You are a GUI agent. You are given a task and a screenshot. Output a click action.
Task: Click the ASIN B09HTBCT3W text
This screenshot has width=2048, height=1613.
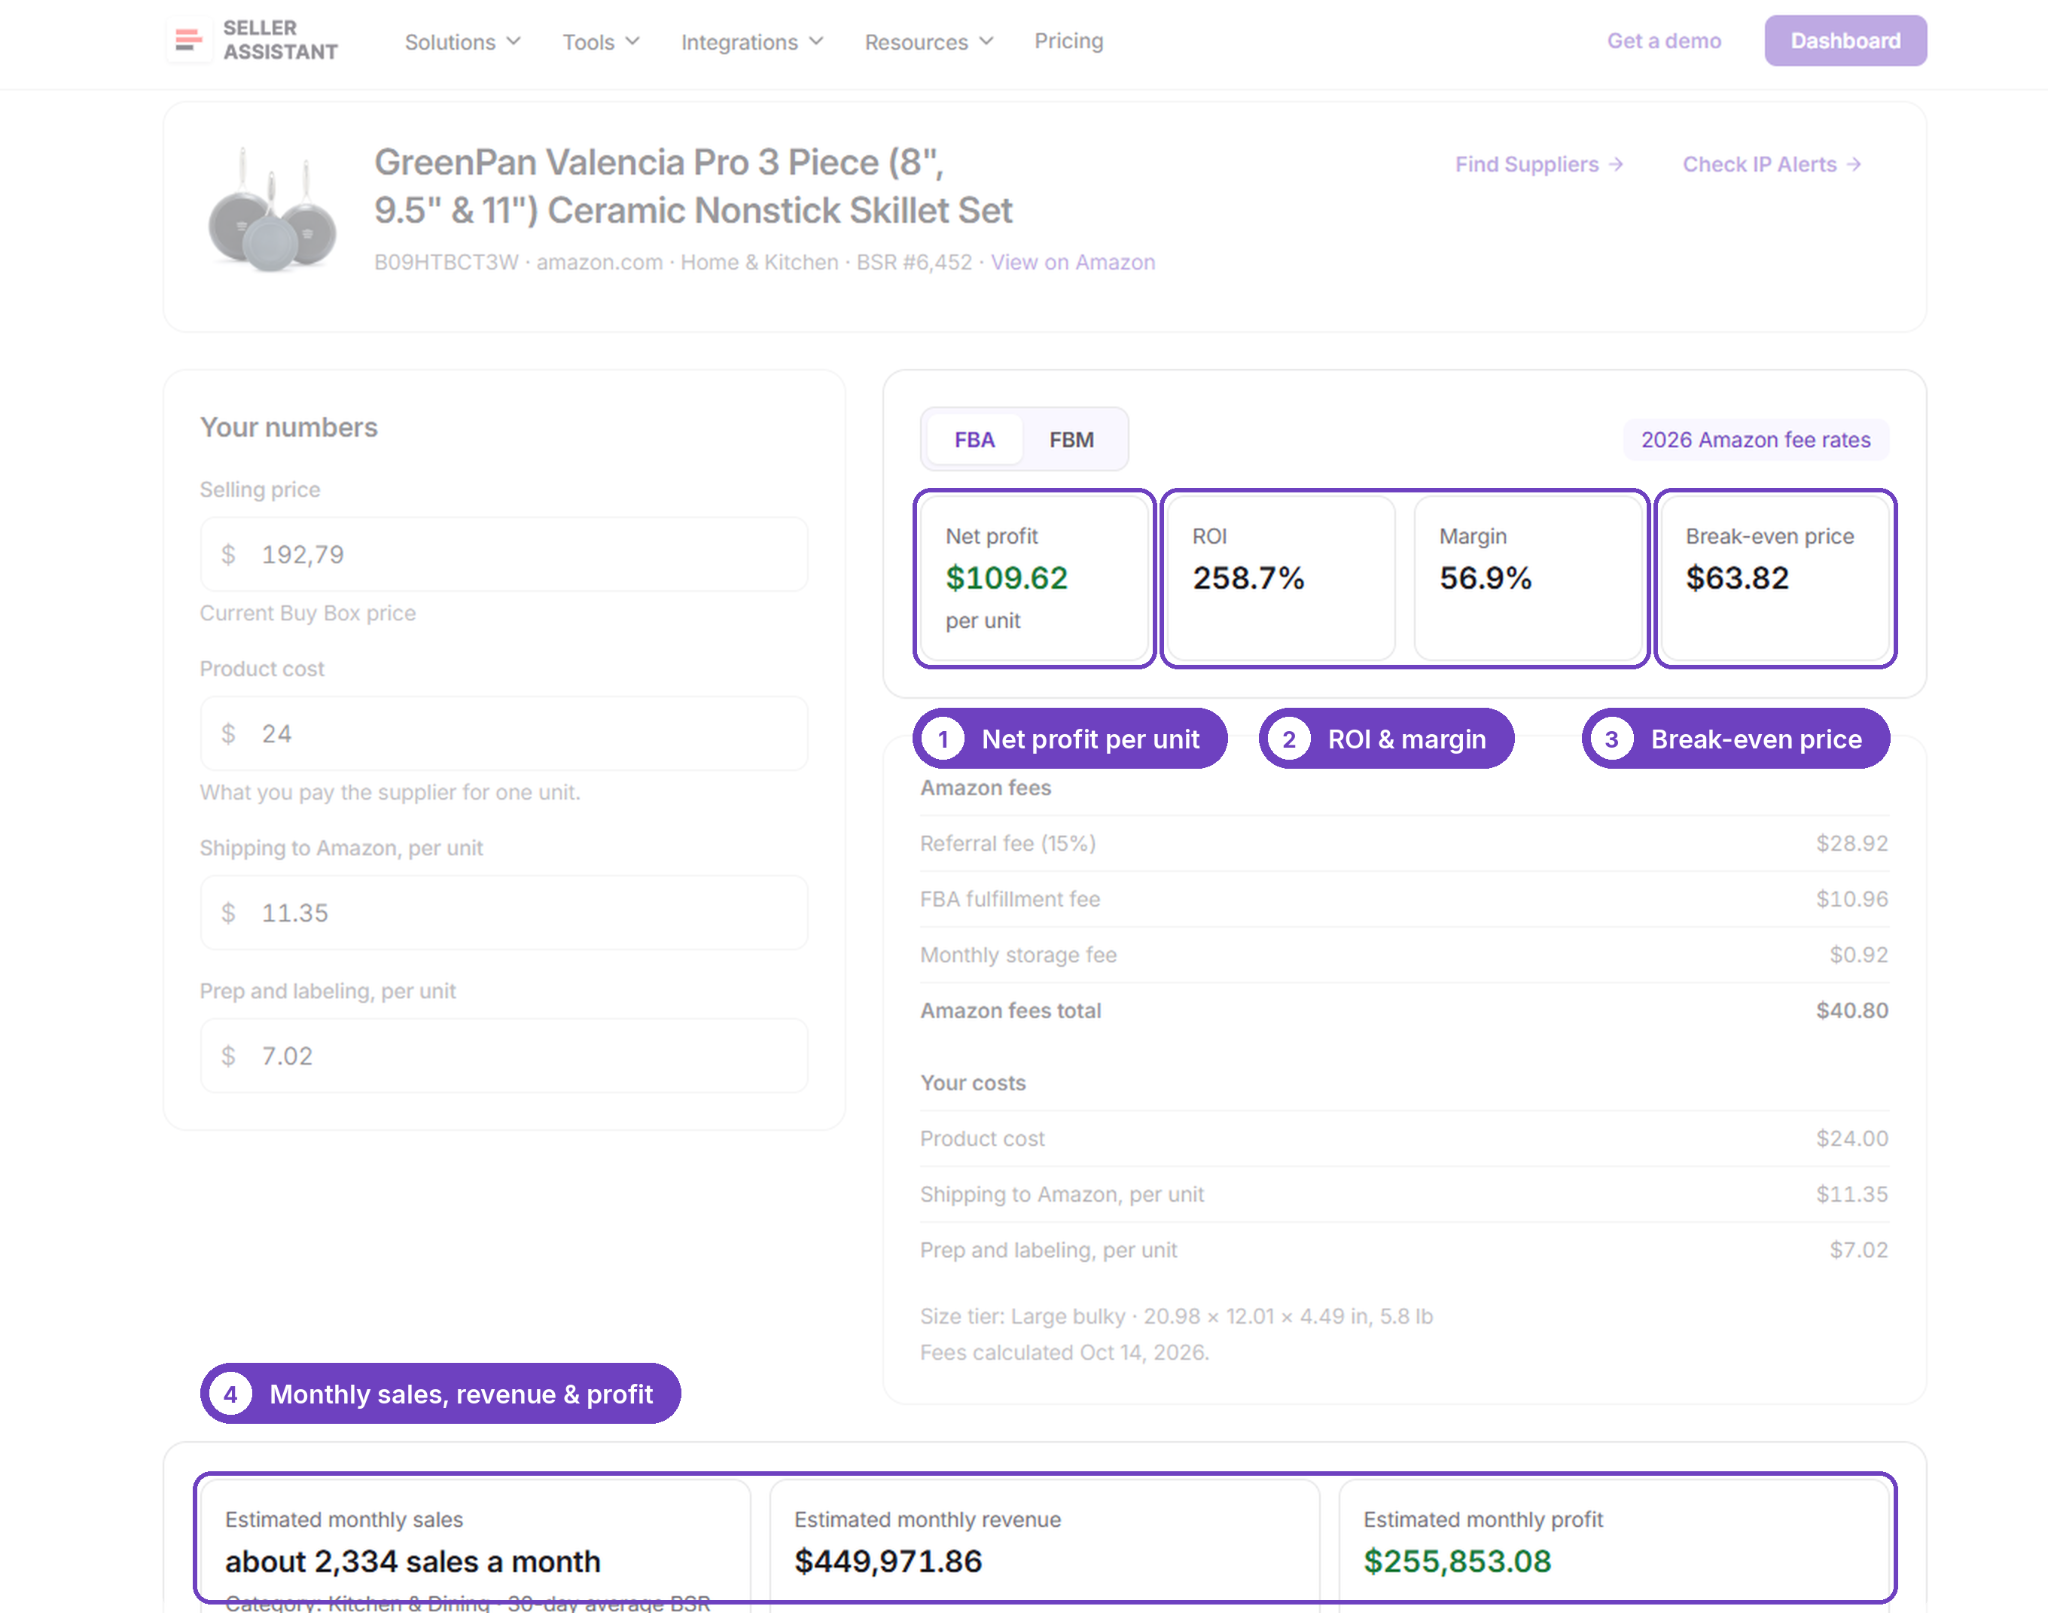(x=446, y=262)
